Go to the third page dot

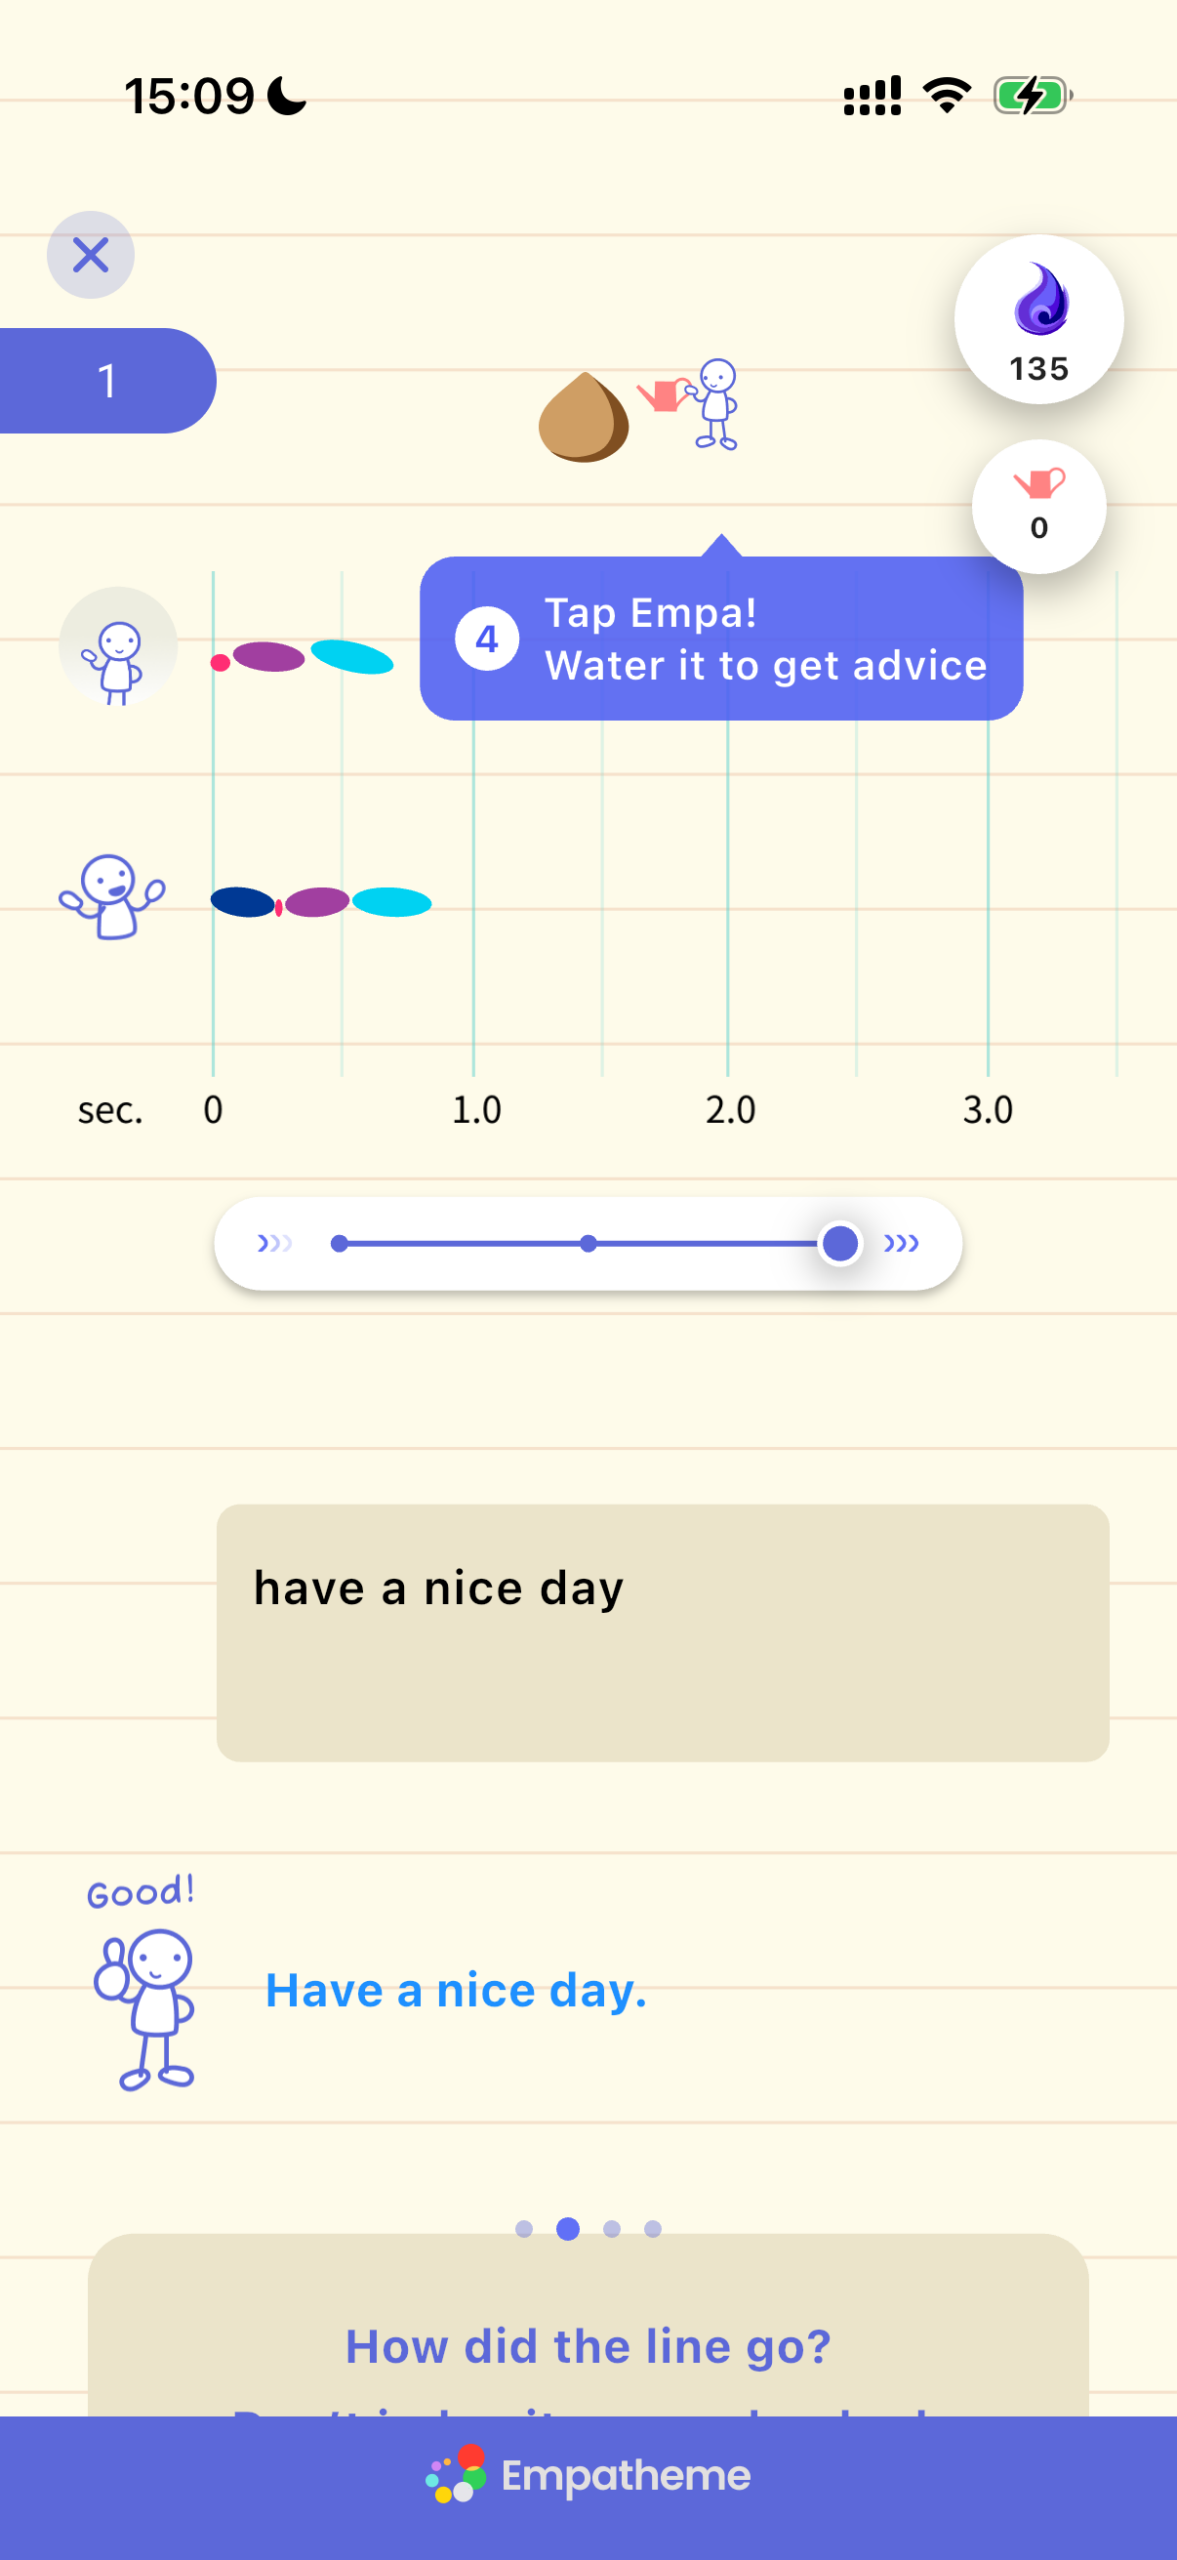pyautogui.click(x=612, y=2229)
